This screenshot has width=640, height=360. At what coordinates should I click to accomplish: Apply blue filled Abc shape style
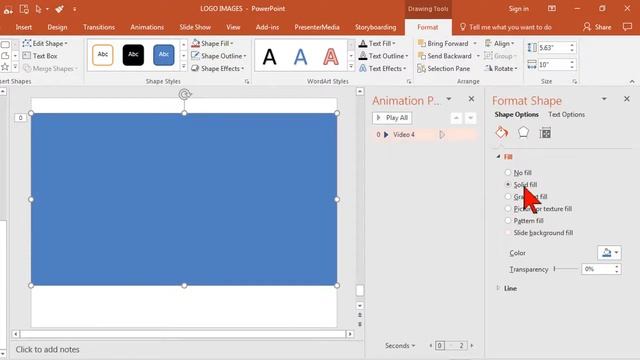pos(164,55)
